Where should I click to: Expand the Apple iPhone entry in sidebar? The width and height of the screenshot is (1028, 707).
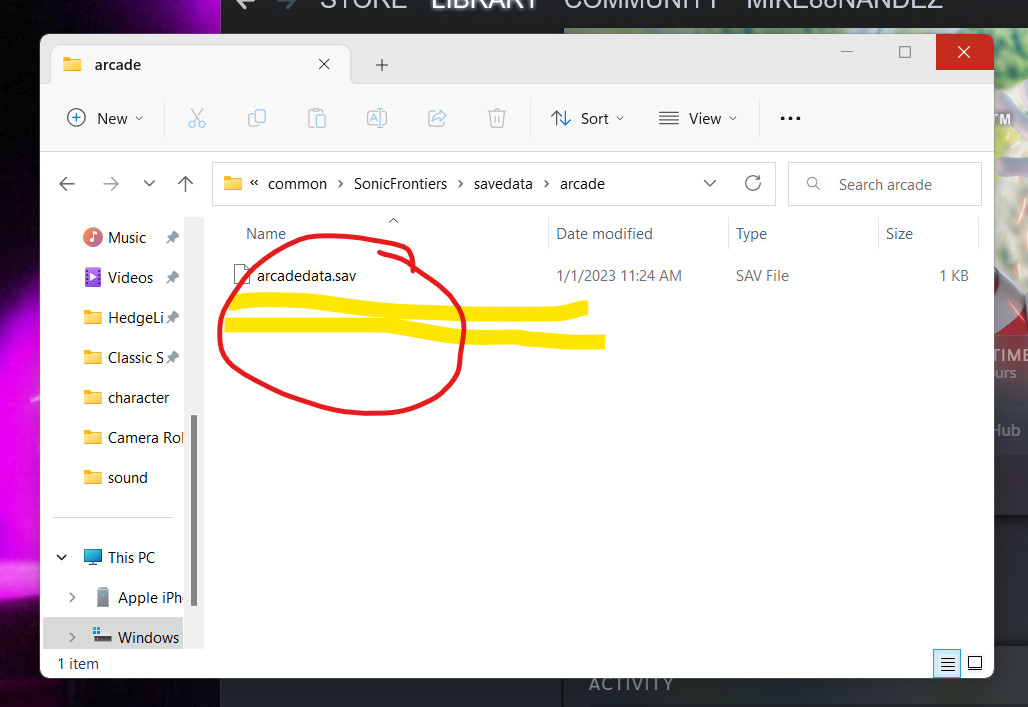point(71,597)
